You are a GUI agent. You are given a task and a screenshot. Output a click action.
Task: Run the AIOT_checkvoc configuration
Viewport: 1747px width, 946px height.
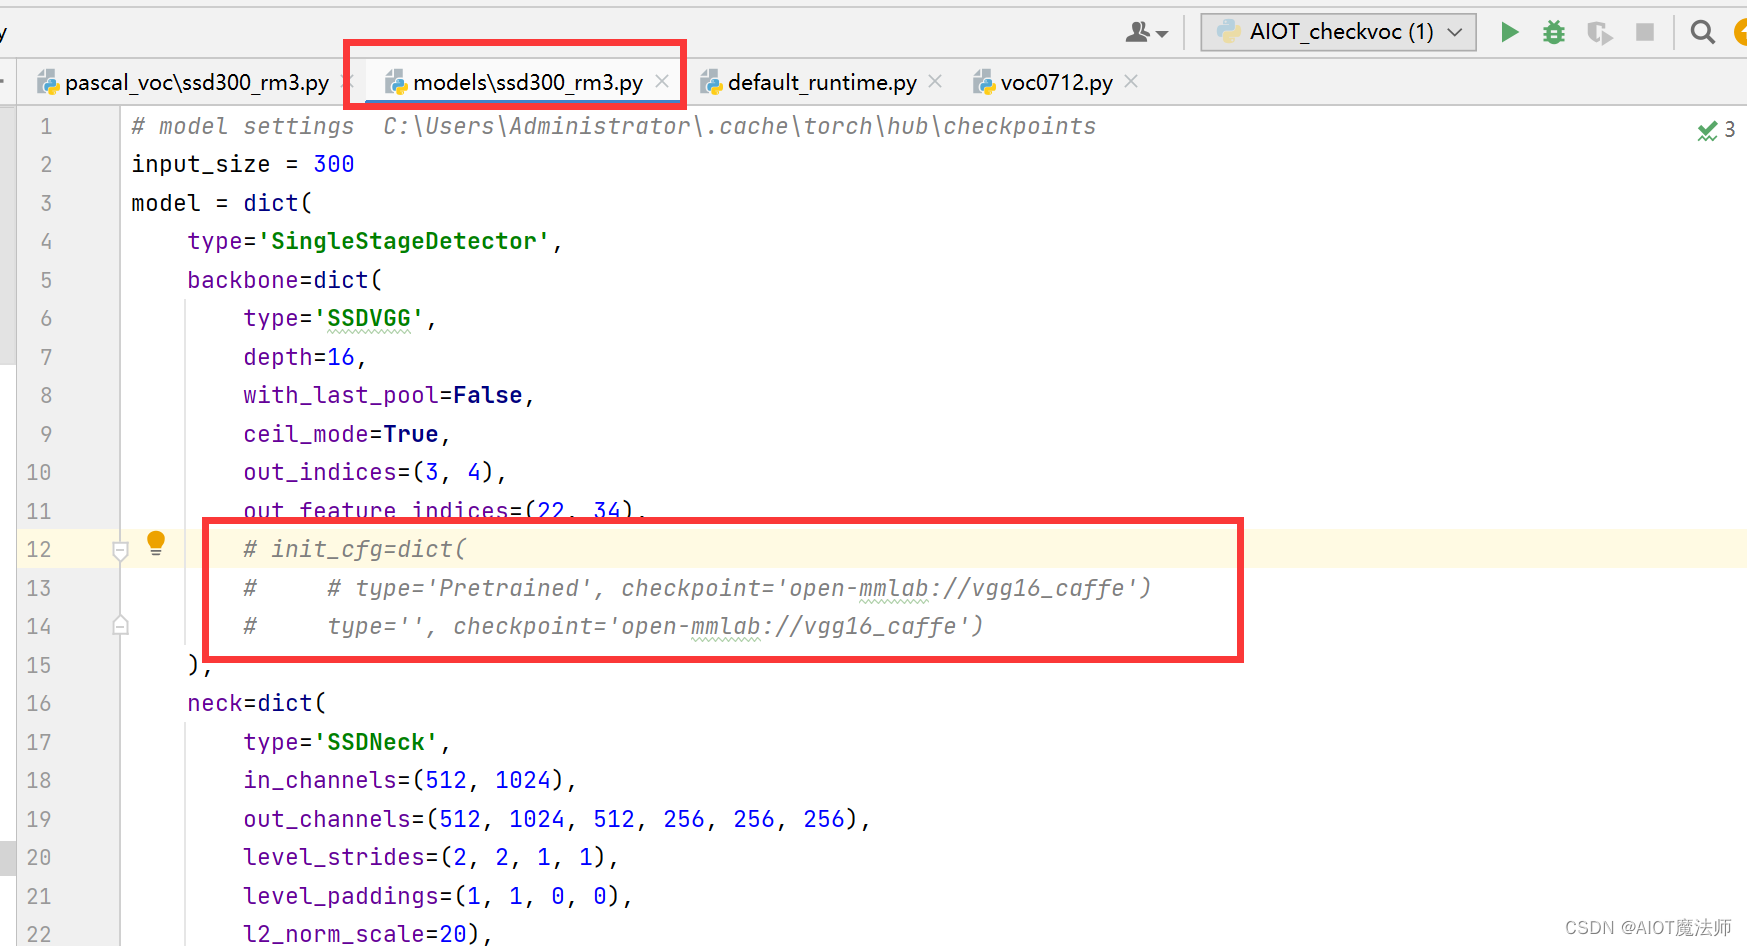click(x=1510, y=32)
